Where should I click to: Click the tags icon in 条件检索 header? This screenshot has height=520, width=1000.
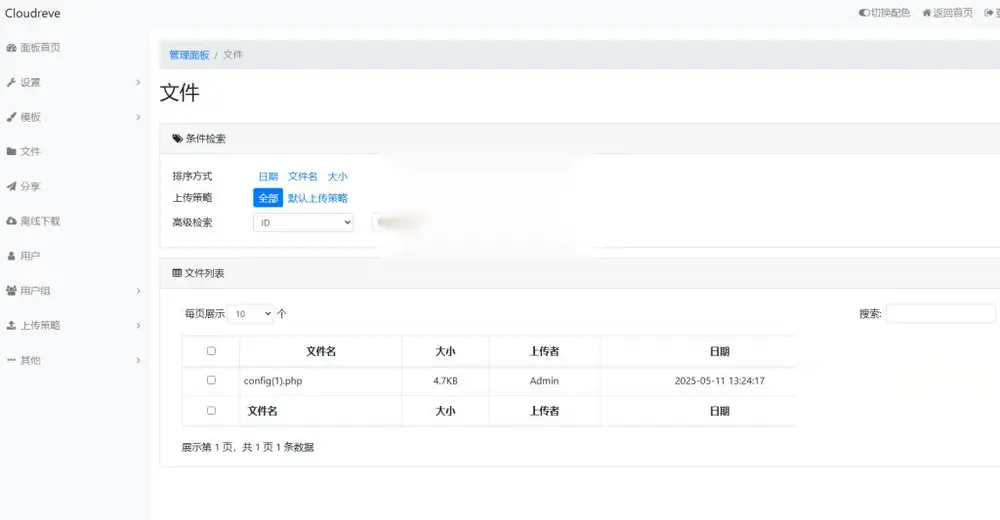click(177, 138)
